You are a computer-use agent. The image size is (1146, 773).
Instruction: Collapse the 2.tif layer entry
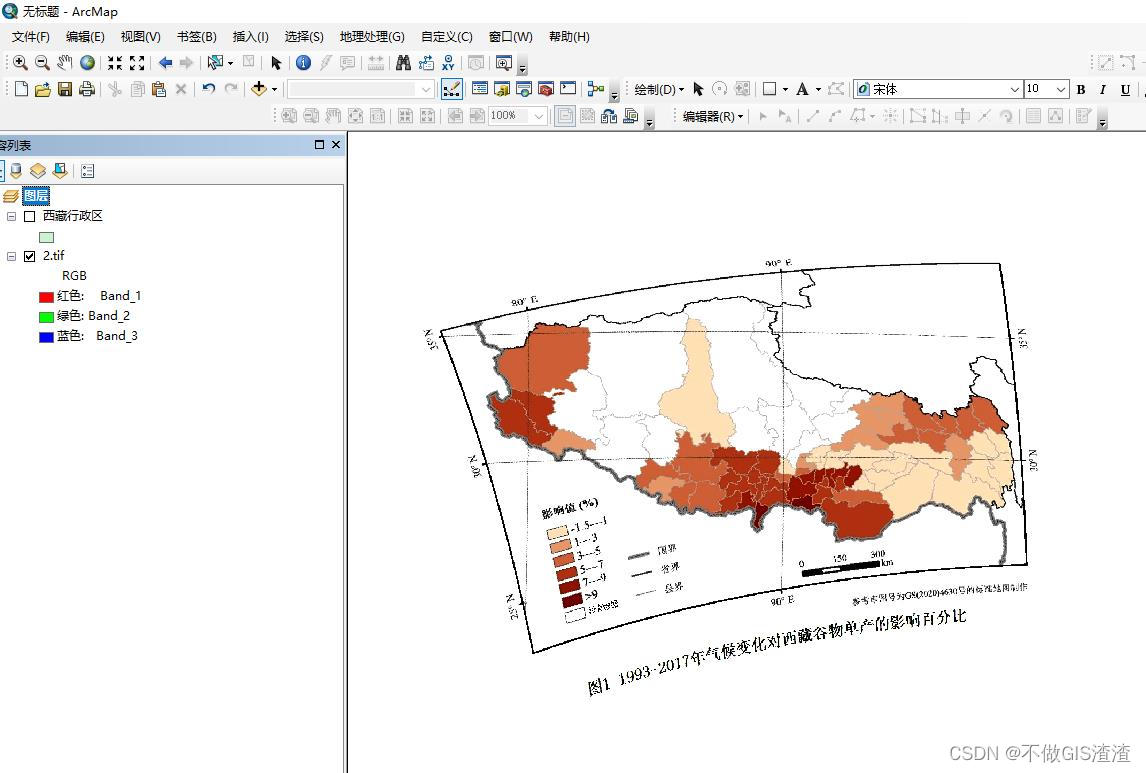14,255
